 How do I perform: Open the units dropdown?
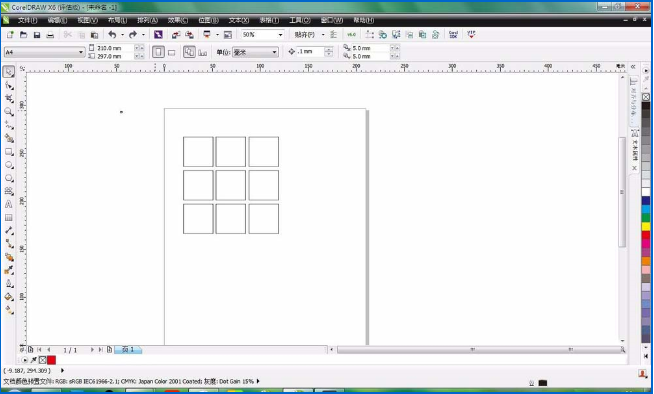pyautogui.click(x=274, y=52)
